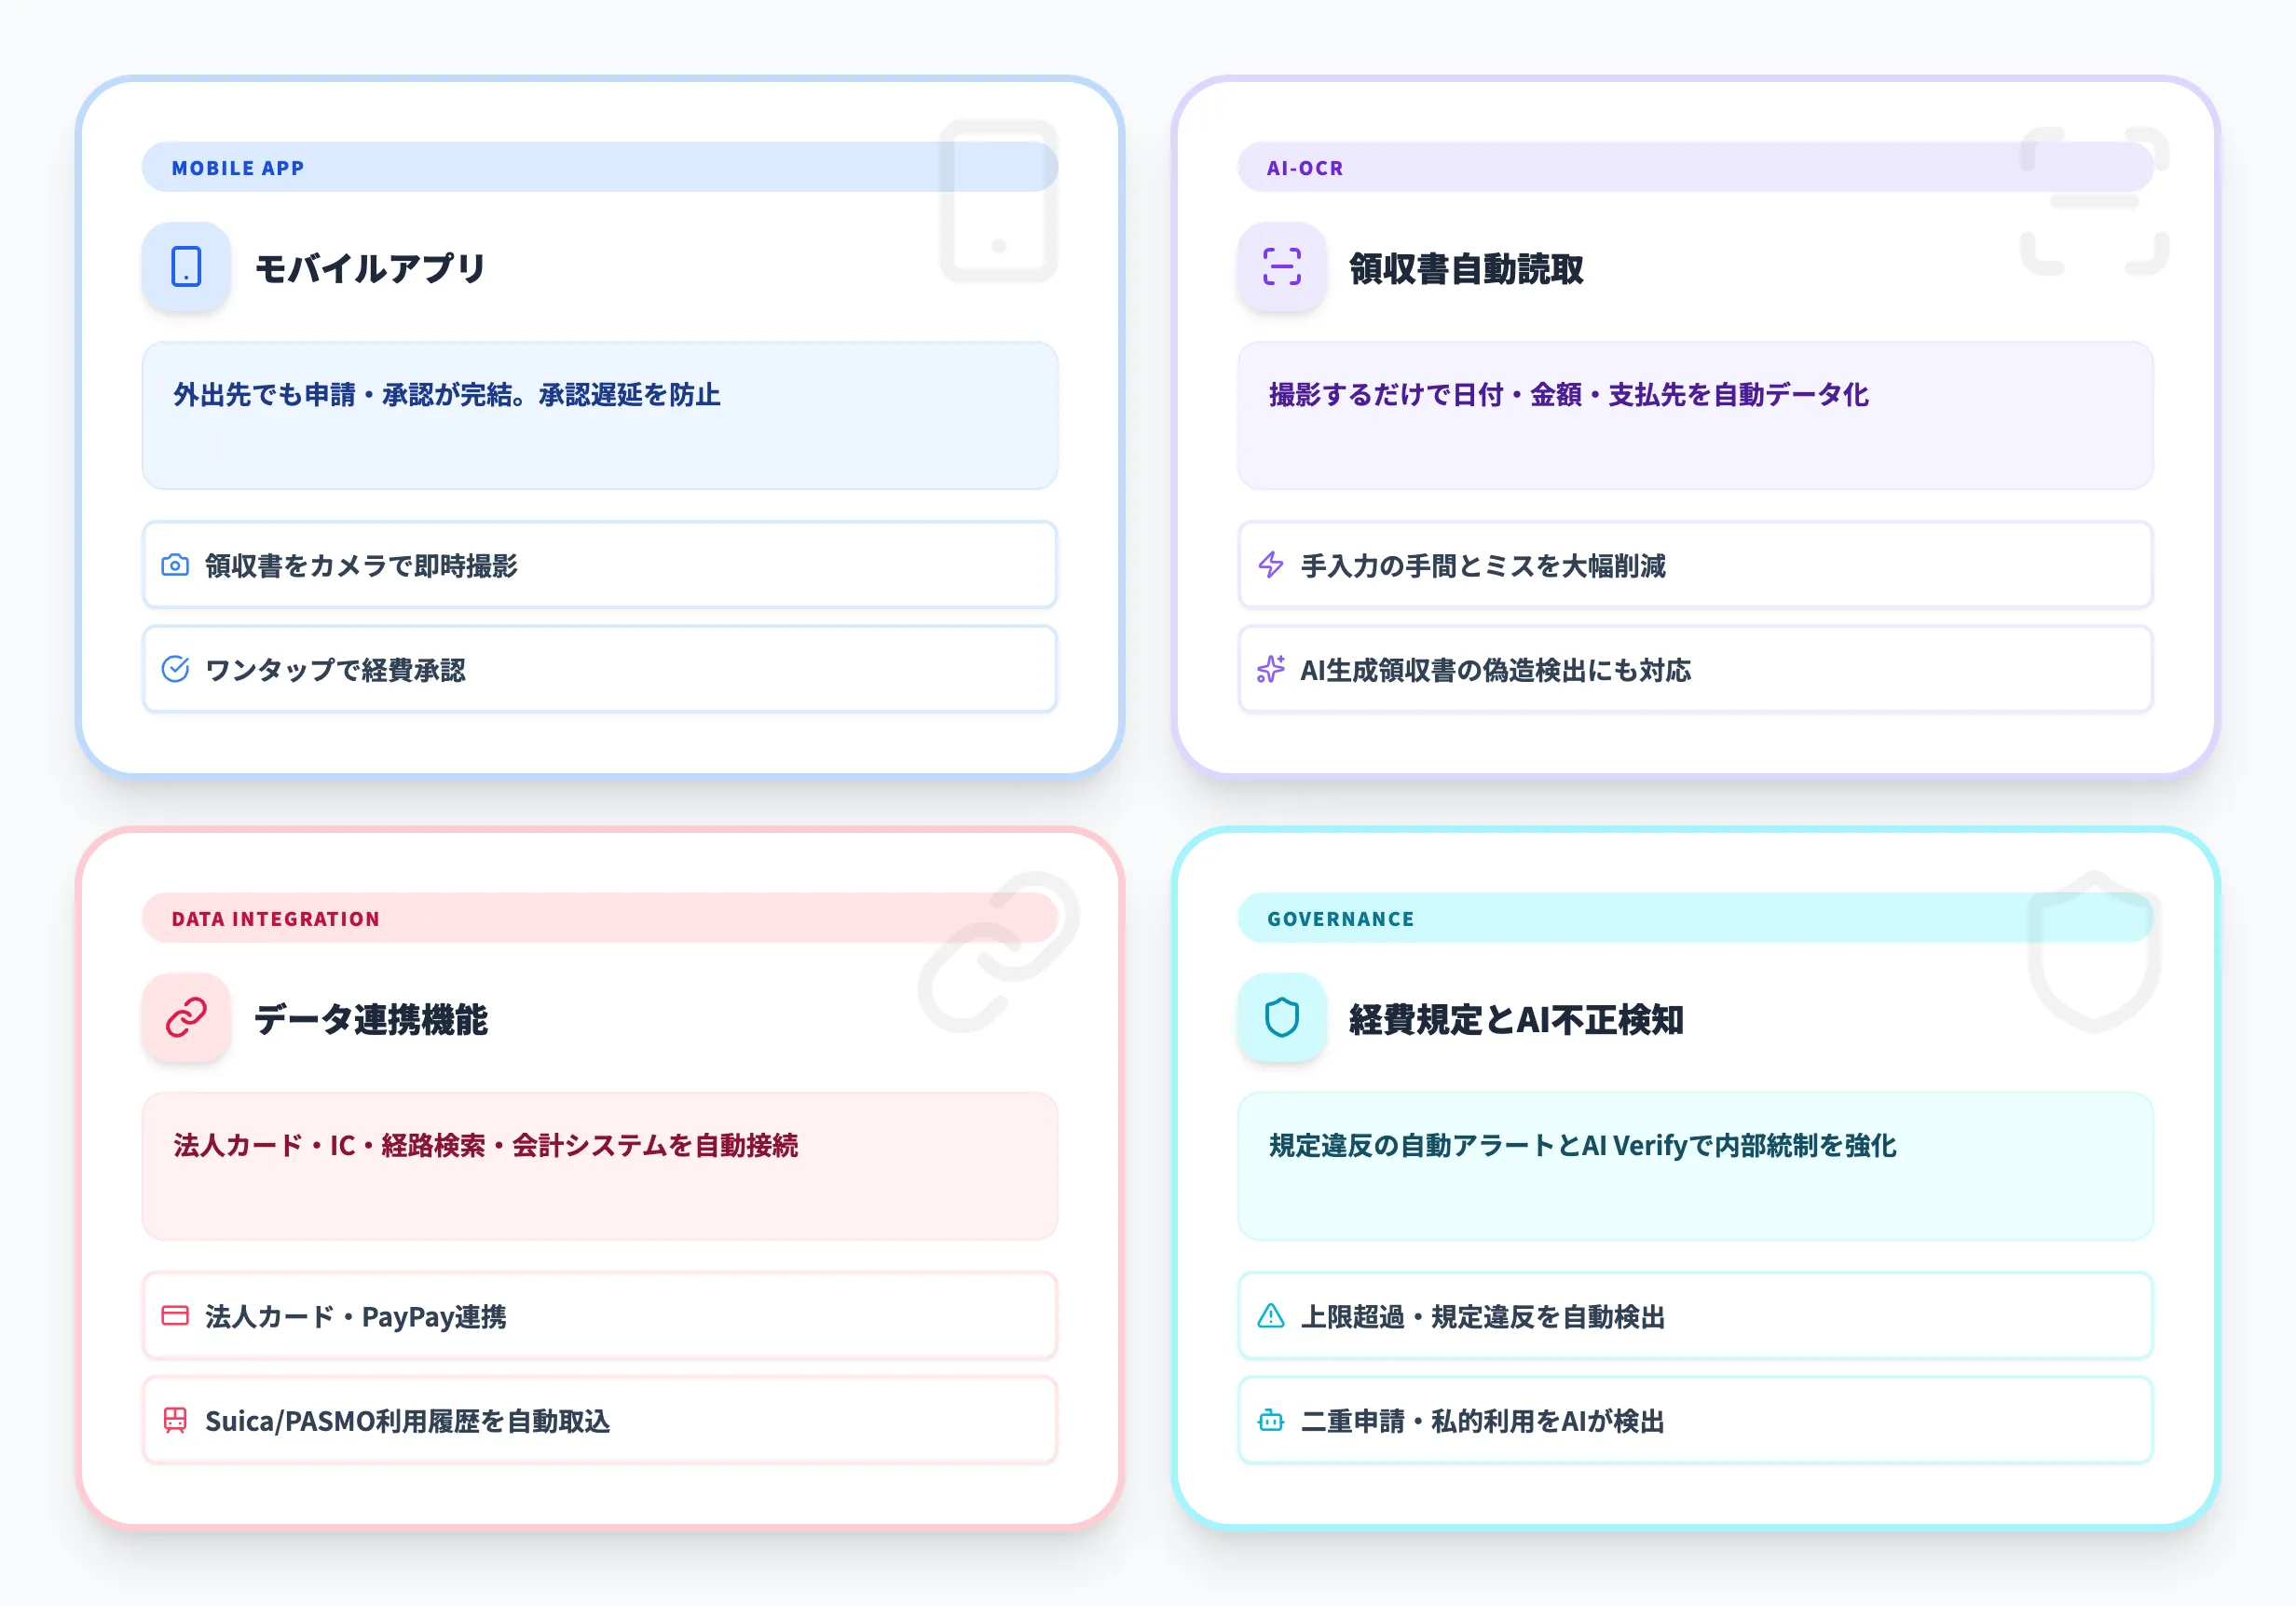Select the mobile phone icon next to モバイルアプリ
Viewport: 2296px width, 1606px height.
pos(186,267)
